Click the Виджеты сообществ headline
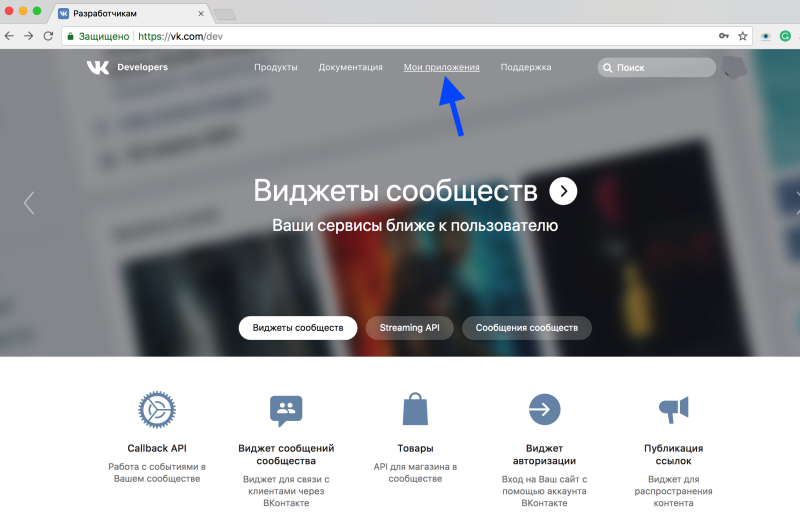 click(395, 191)
